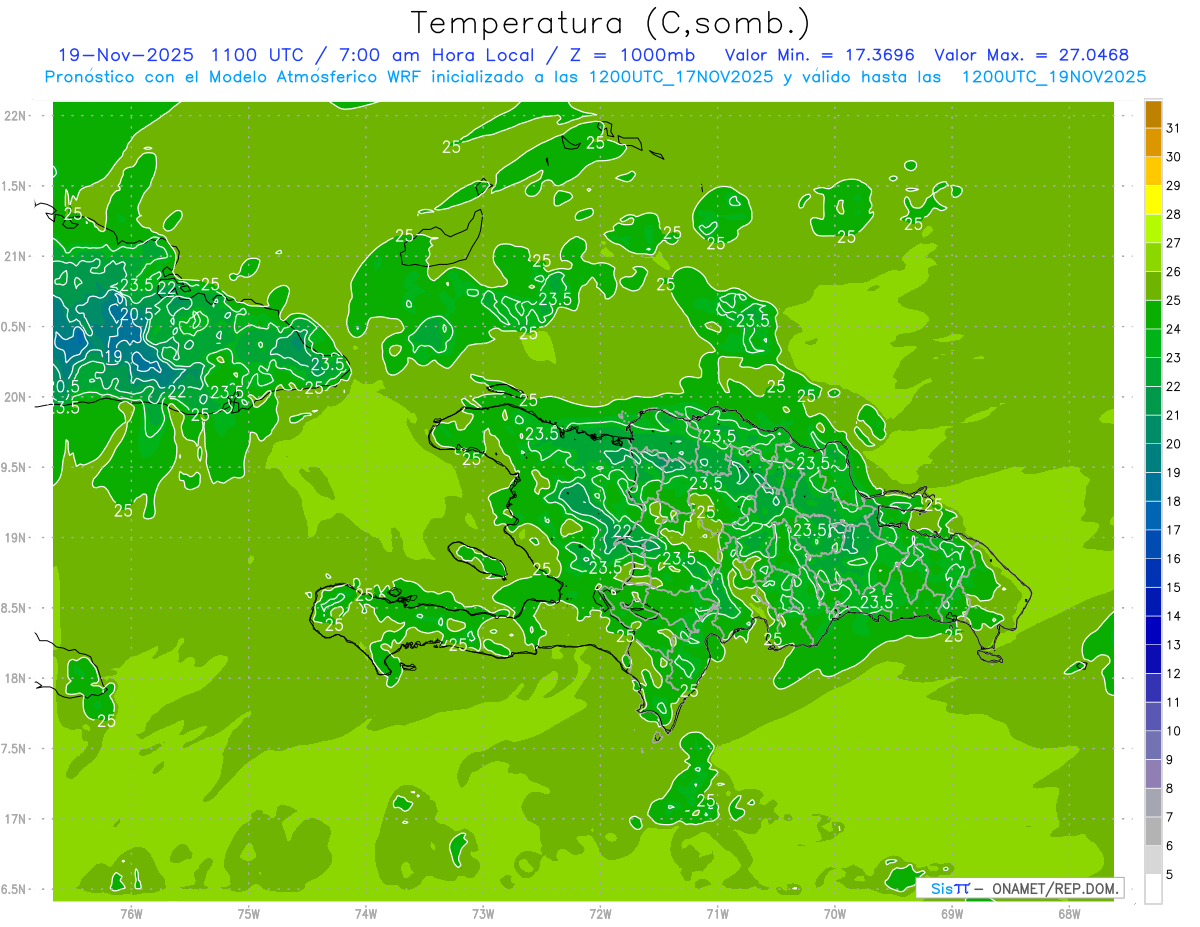Click the '20N' latitude axis label
The image size is (1200, 927).
[x=15, y=397]
